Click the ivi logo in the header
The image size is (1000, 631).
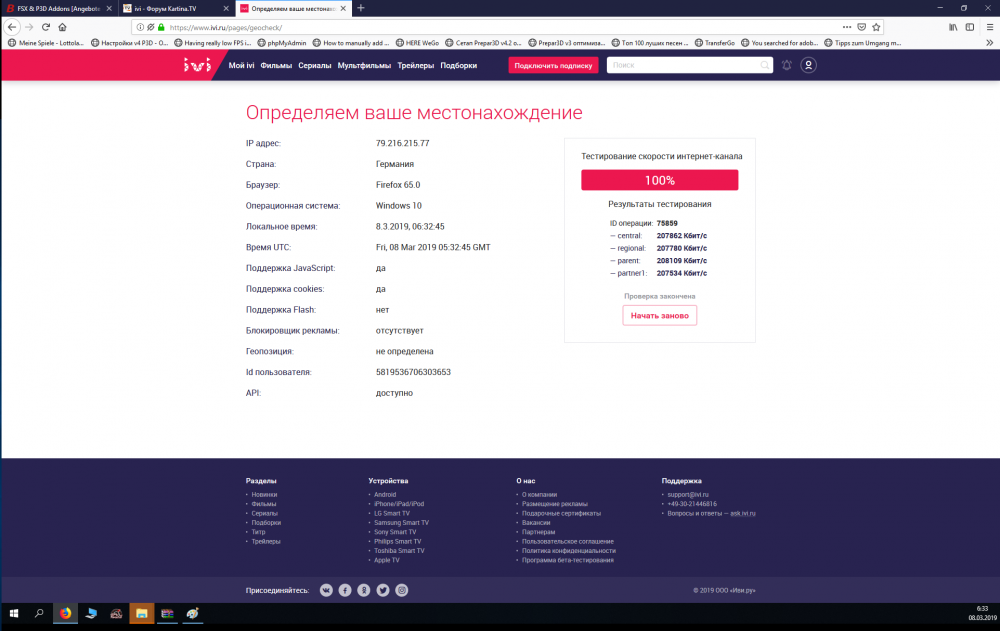coord(198,64)
